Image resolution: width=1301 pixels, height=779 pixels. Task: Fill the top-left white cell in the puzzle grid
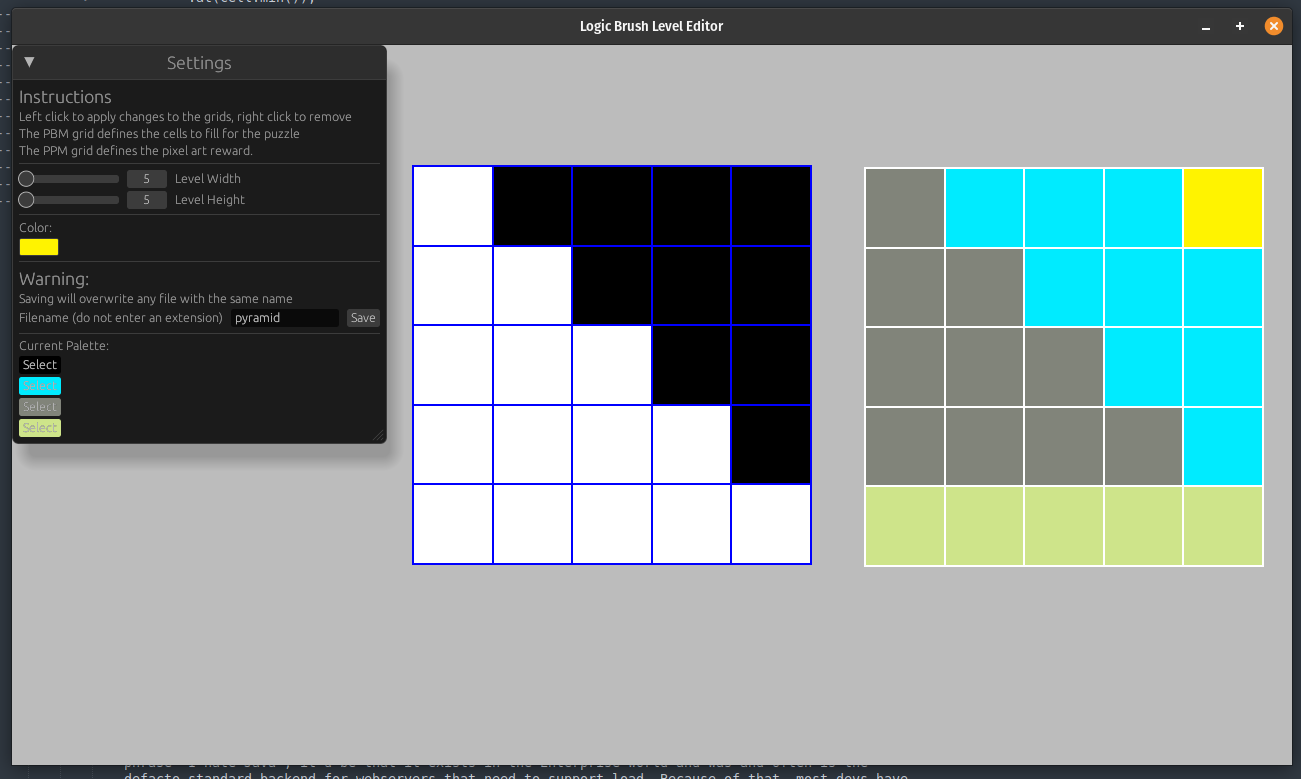coord(453,206)
